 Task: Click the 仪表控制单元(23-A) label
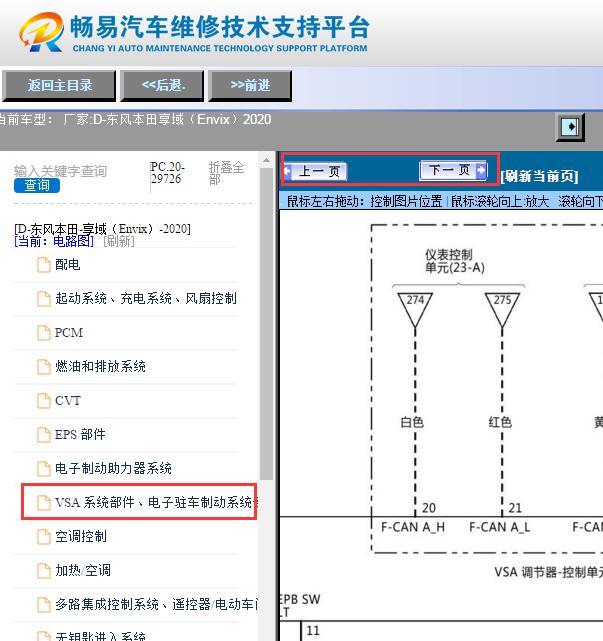(x=455, y=262)
